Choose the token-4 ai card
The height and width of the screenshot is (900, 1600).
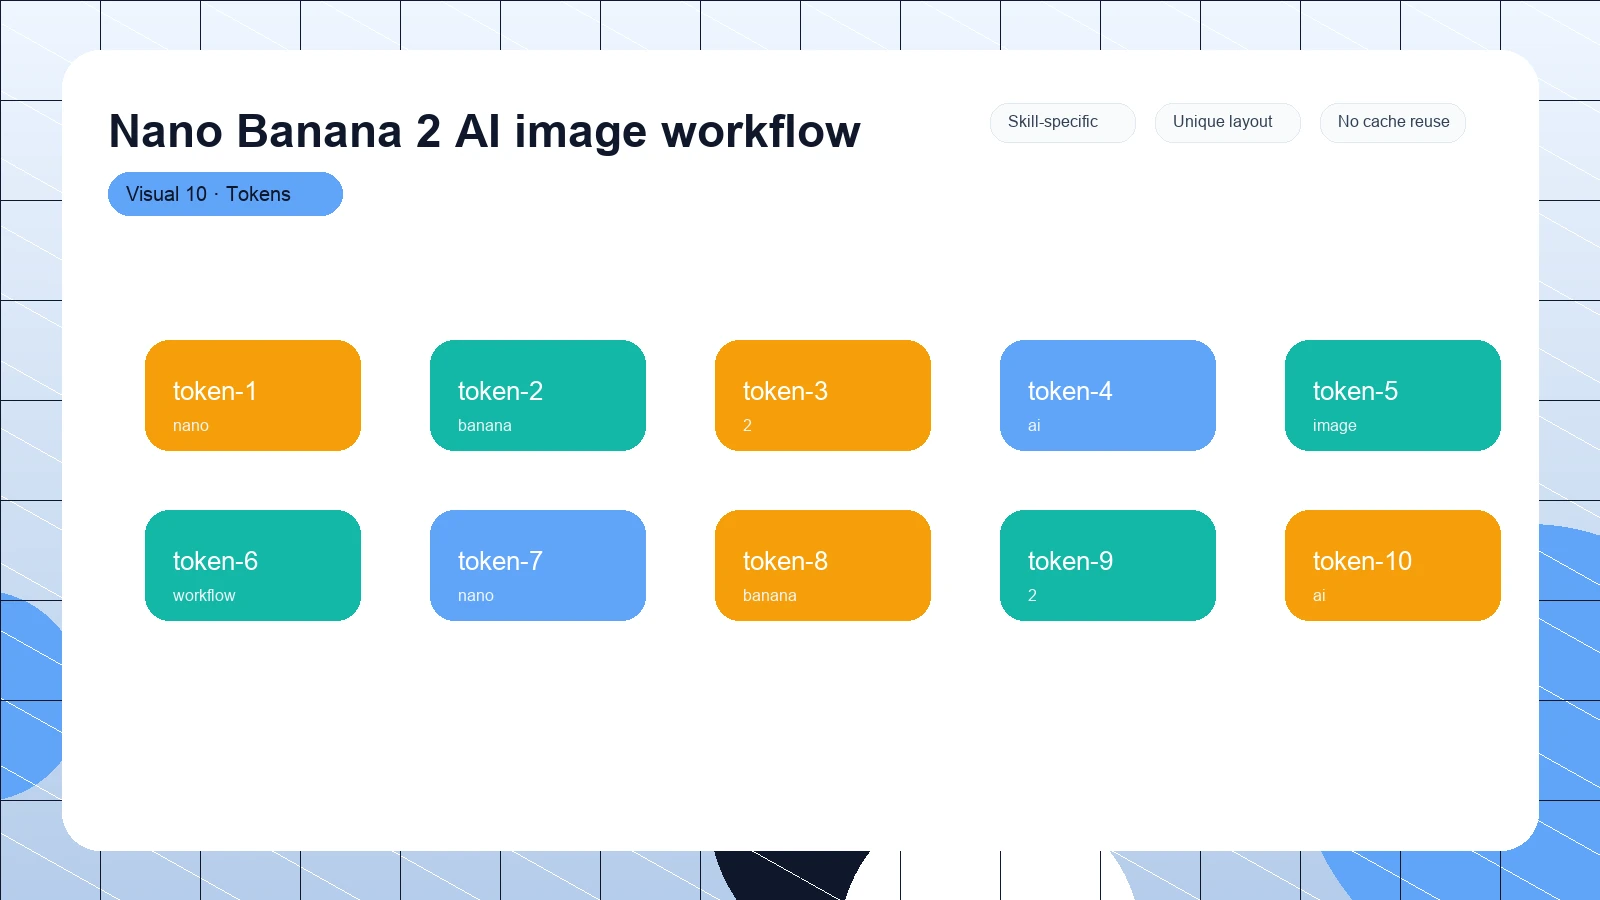tap(1108, 395)
